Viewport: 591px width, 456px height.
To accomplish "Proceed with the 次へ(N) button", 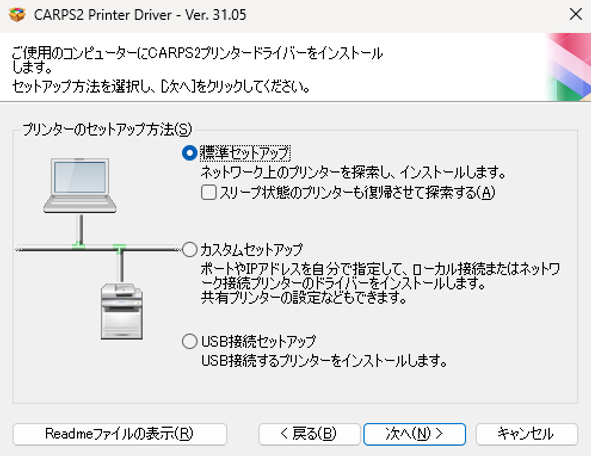I will tap(415, 434).
